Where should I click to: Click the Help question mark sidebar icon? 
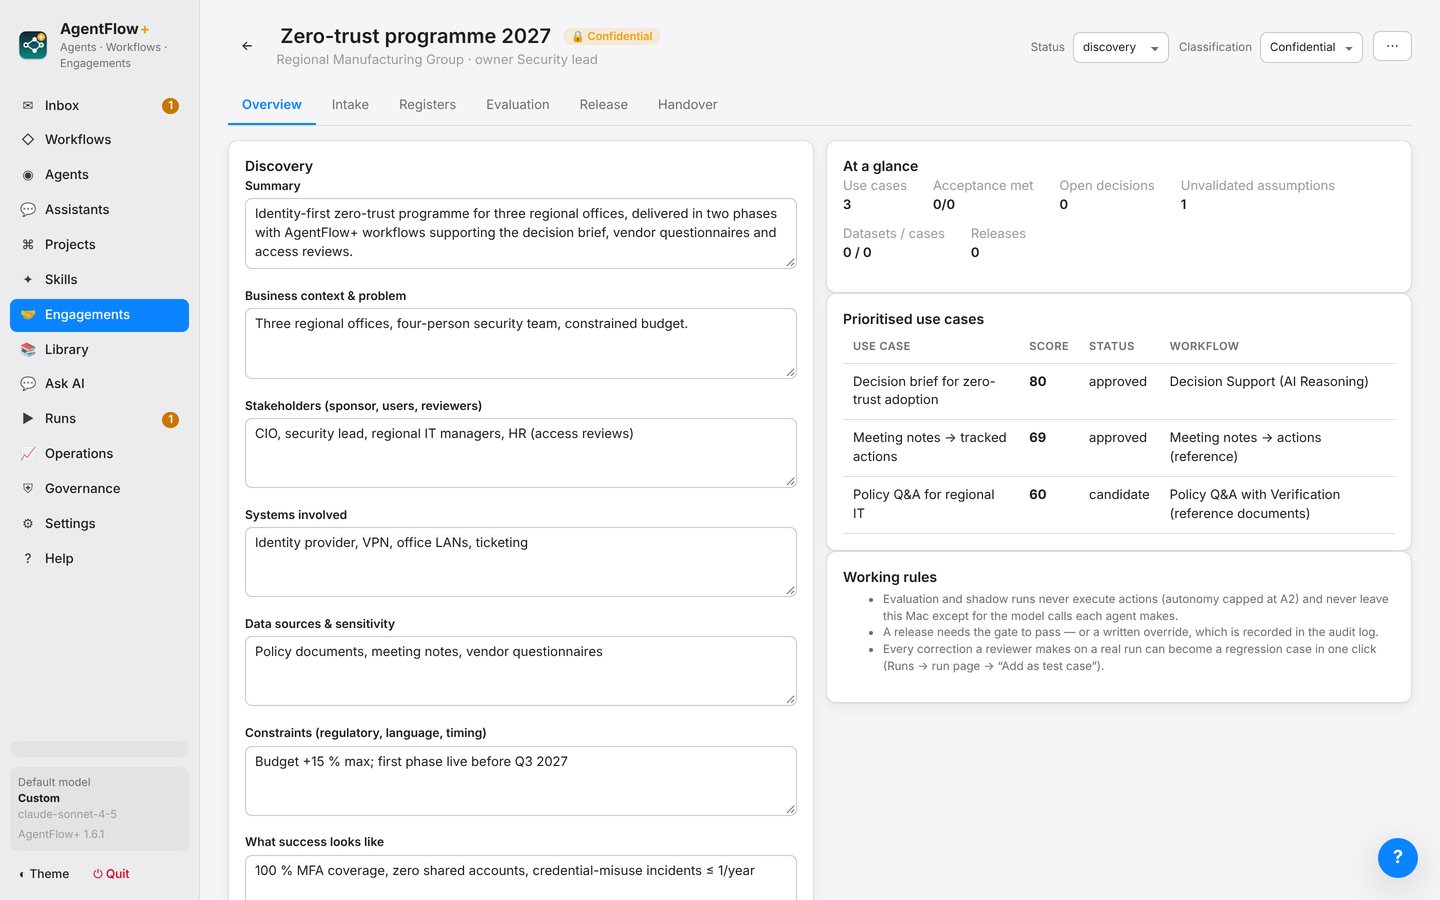(x=28, y=558)
